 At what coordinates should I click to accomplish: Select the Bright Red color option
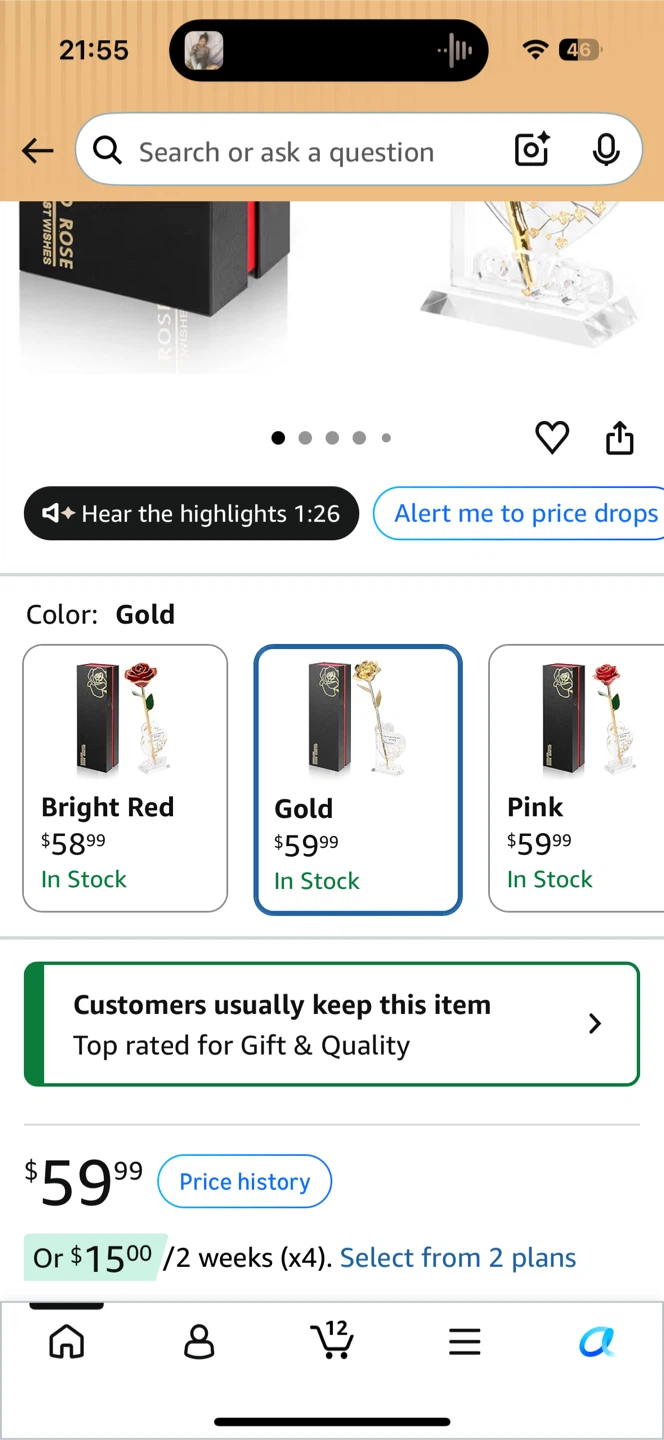tap(125, 778)
